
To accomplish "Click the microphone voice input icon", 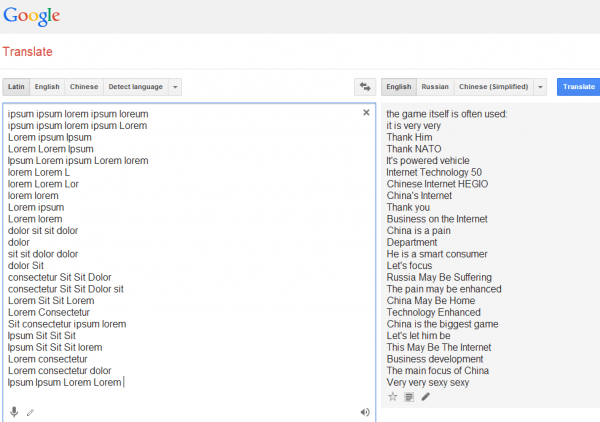I will pyautogui.click(x=14, y=411).
